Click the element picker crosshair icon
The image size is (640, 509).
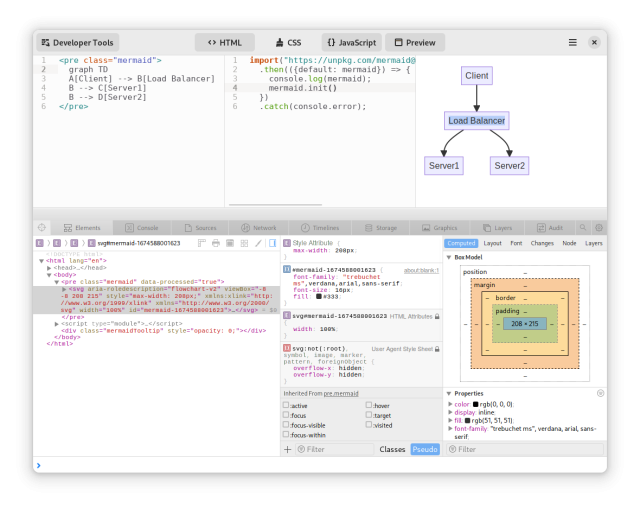[x=42, y=228]
